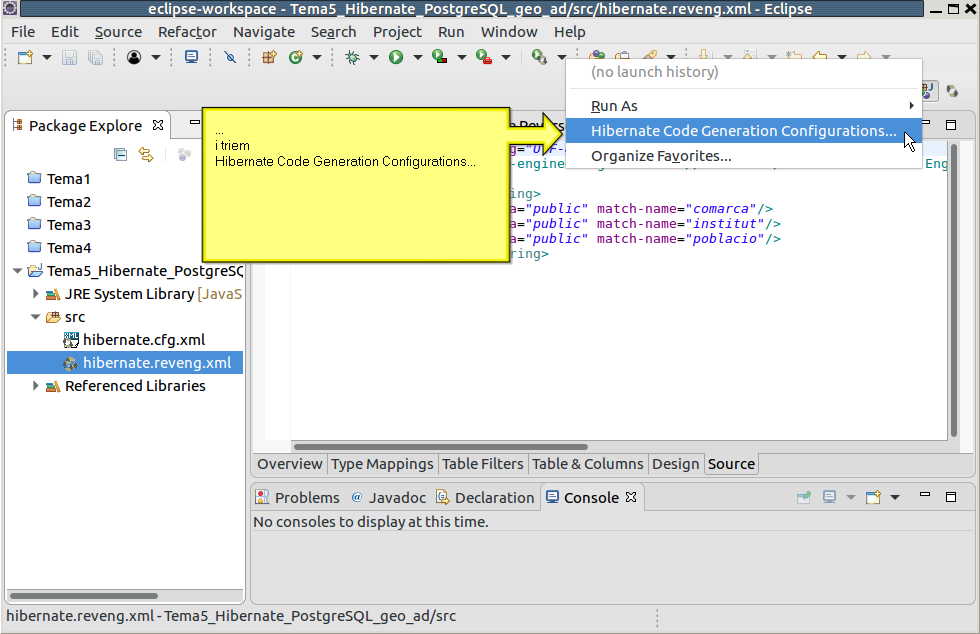The image size is (980, 634).
Task: Switch to Table & Columns tab
Action: [588, 464]
